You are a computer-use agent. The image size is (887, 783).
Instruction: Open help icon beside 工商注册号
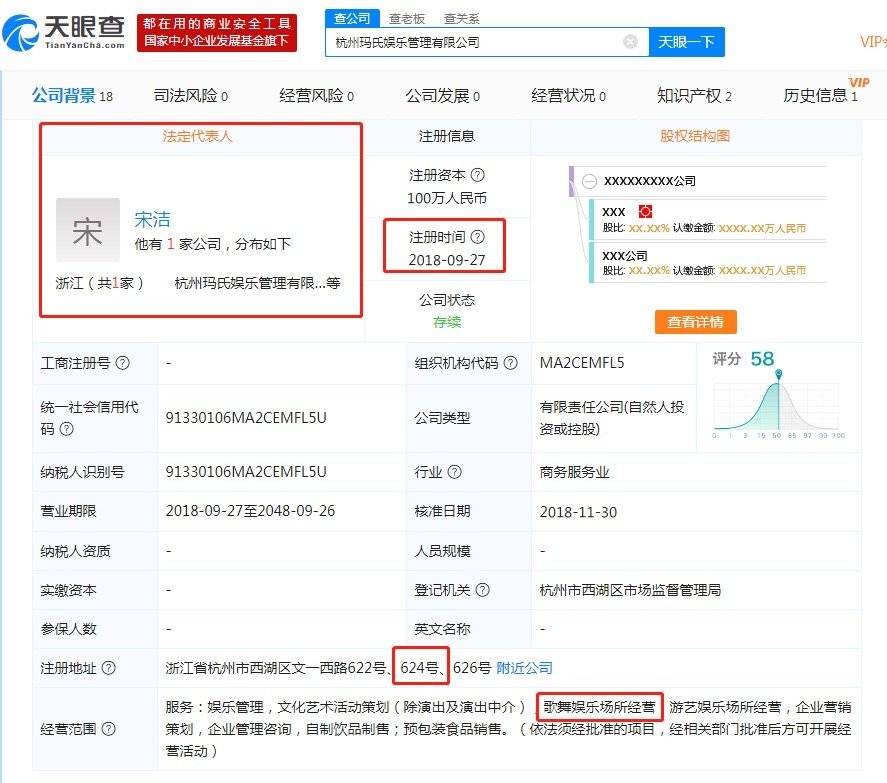123,363
